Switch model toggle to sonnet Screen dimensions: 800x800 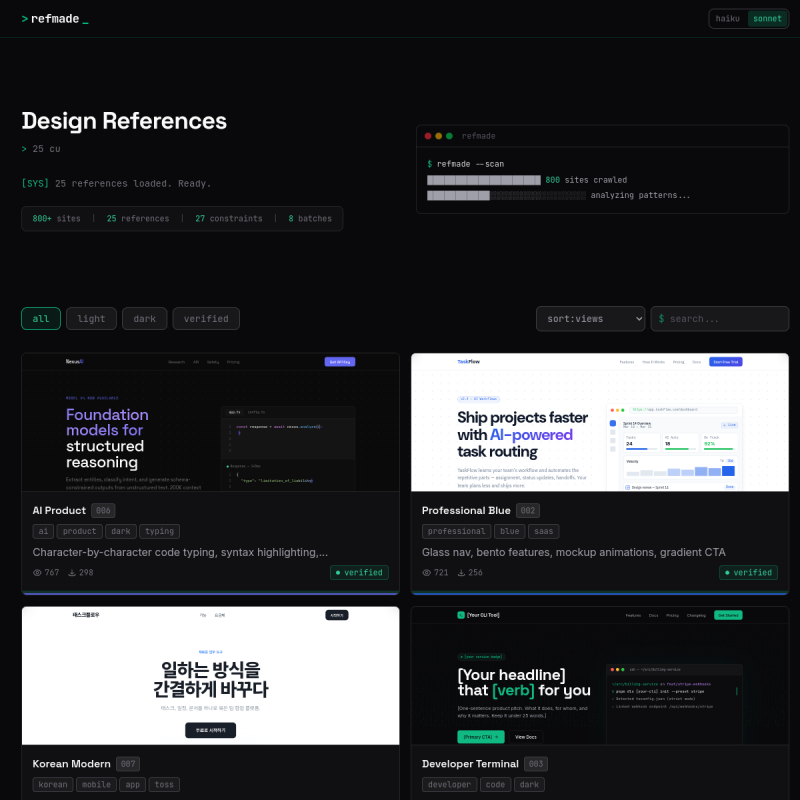pyautogui.click(x=767, y=19)
